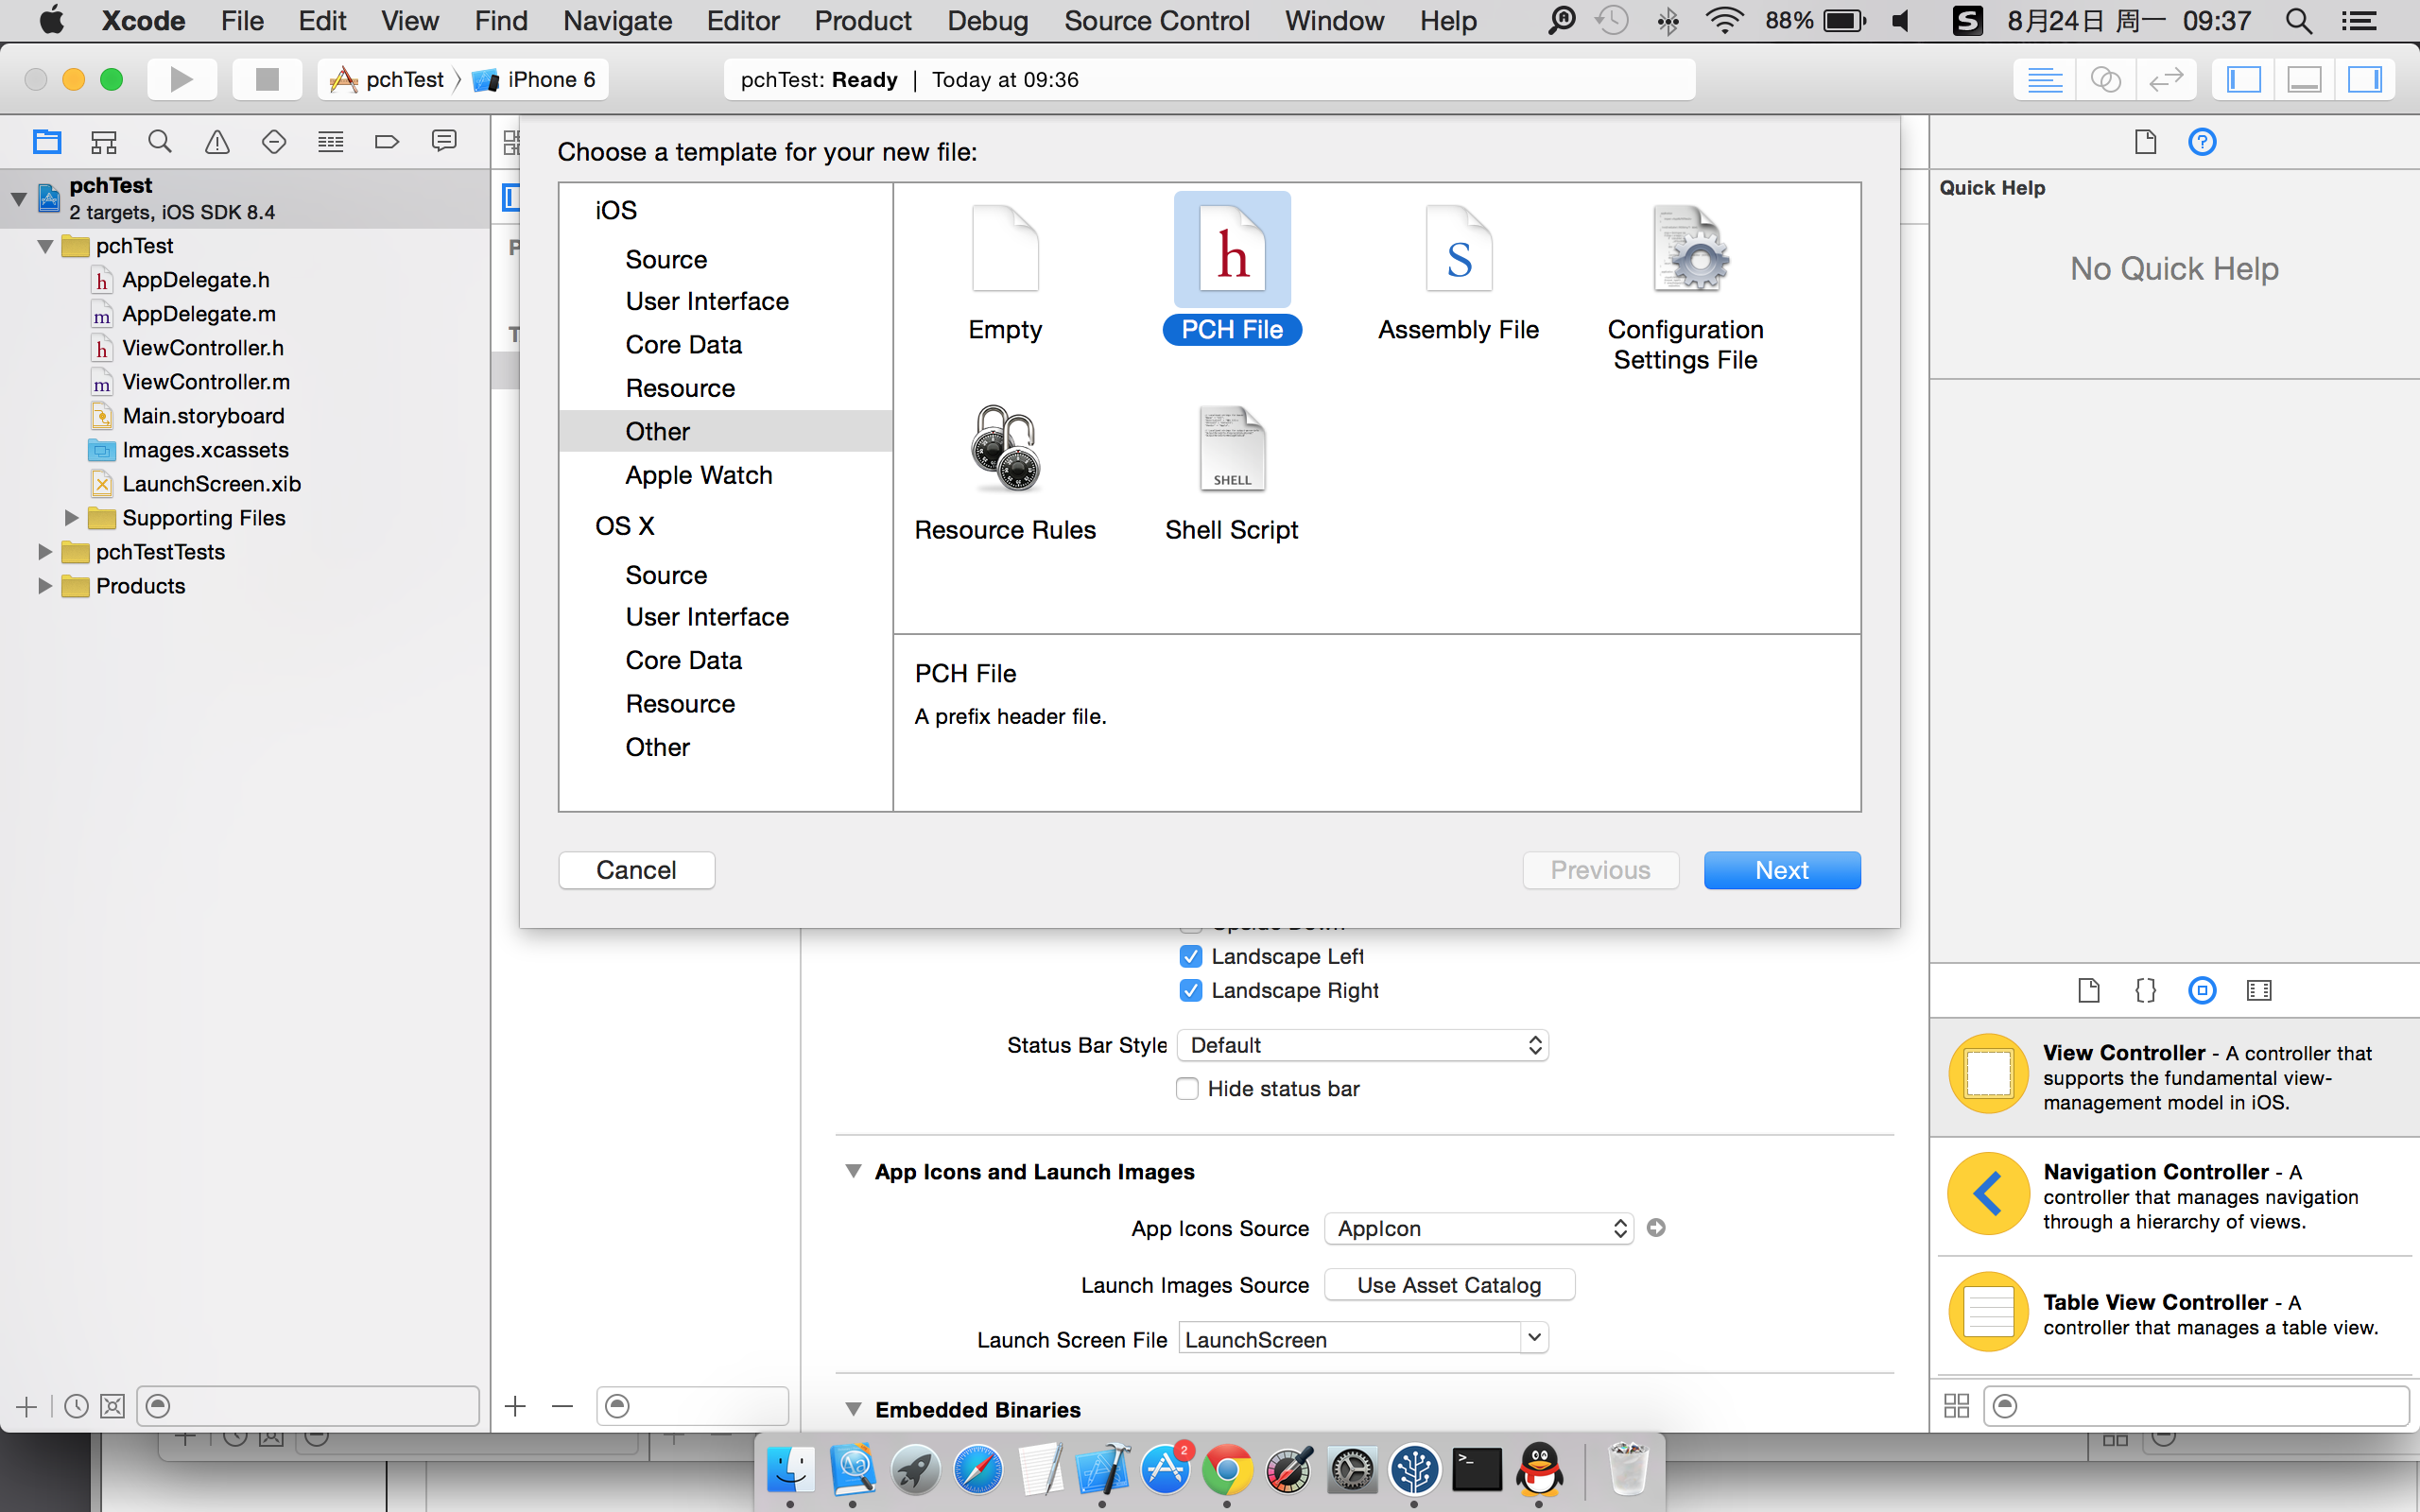Expand the Supporting Files group
This screenshot has width=2420, height=1512.
(71, 518)
